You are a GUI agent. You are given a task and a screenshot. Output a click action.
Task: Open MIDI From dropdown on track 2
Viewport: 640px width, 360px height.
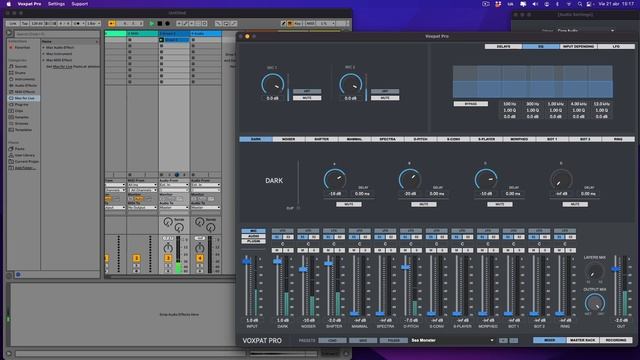click(x=142, y=185)
